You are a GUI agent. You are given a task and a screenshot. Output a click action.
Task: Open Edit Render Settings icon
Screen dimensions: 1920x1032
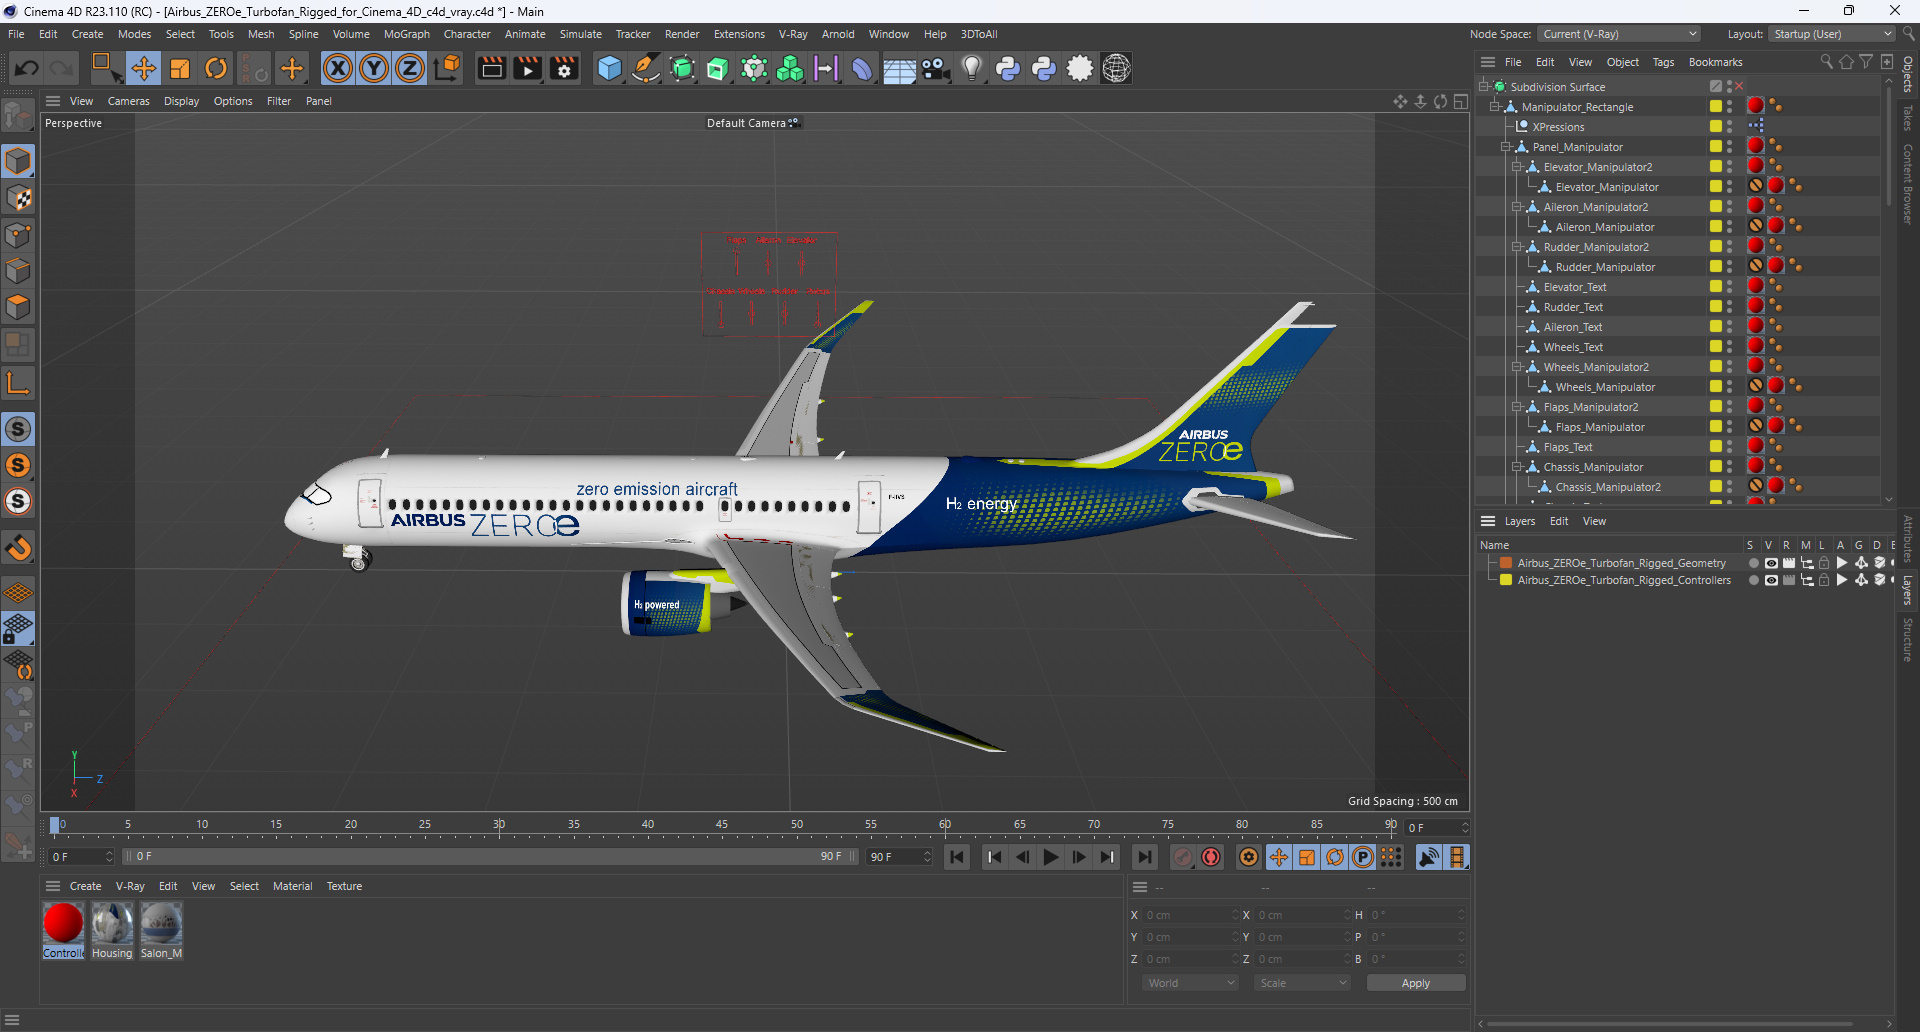564,68
